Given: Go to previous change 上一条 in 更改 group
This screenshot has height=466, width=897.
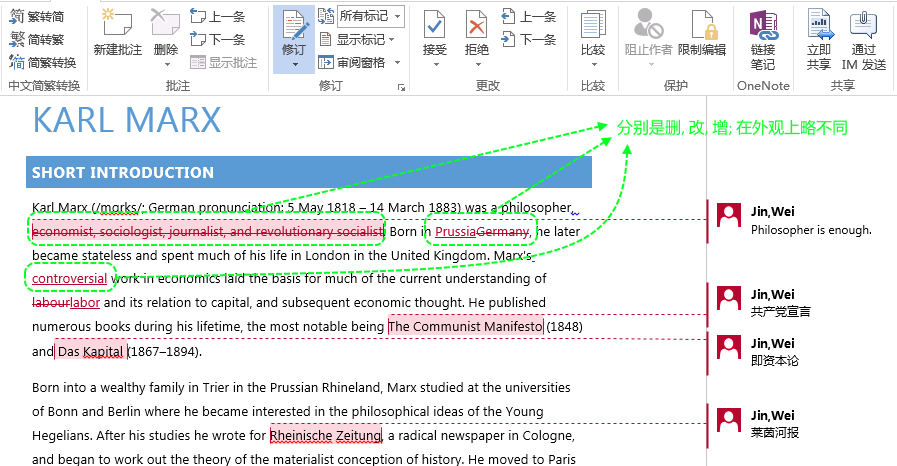Looking at the screenshot, I should pyautogui.click(x=529, y=17).
